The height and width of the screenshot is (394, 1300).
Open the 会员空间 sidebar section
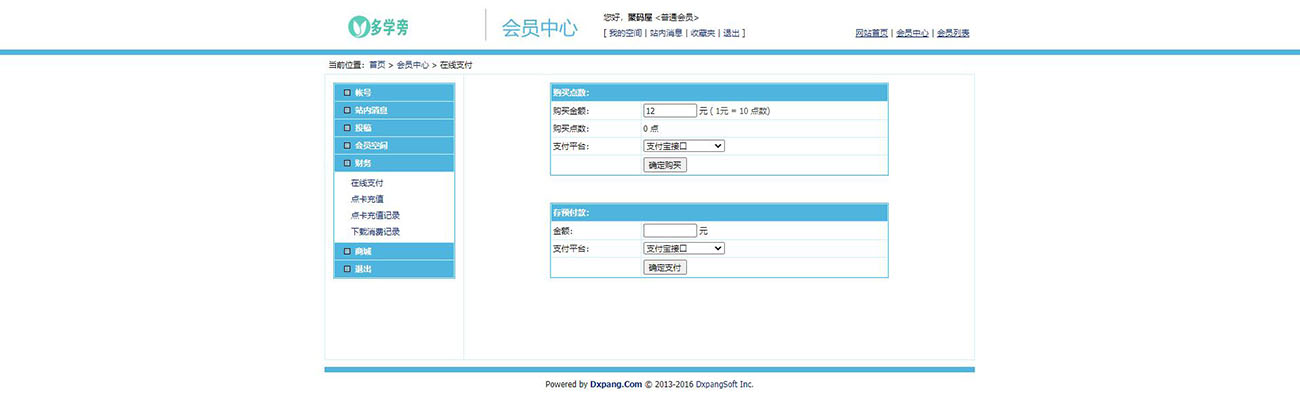(394, 145)
